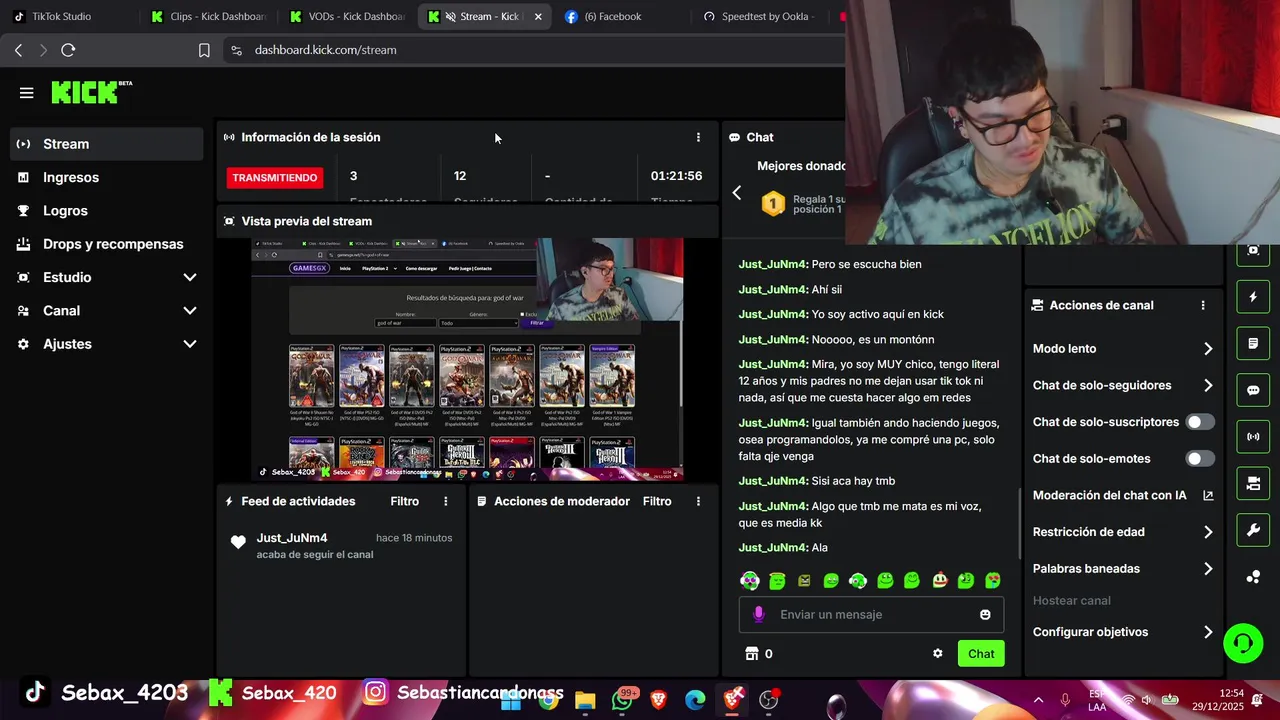The image size is (1280, 720).
Task: Open chat settings gear icon
Action: tap(938, 653)
